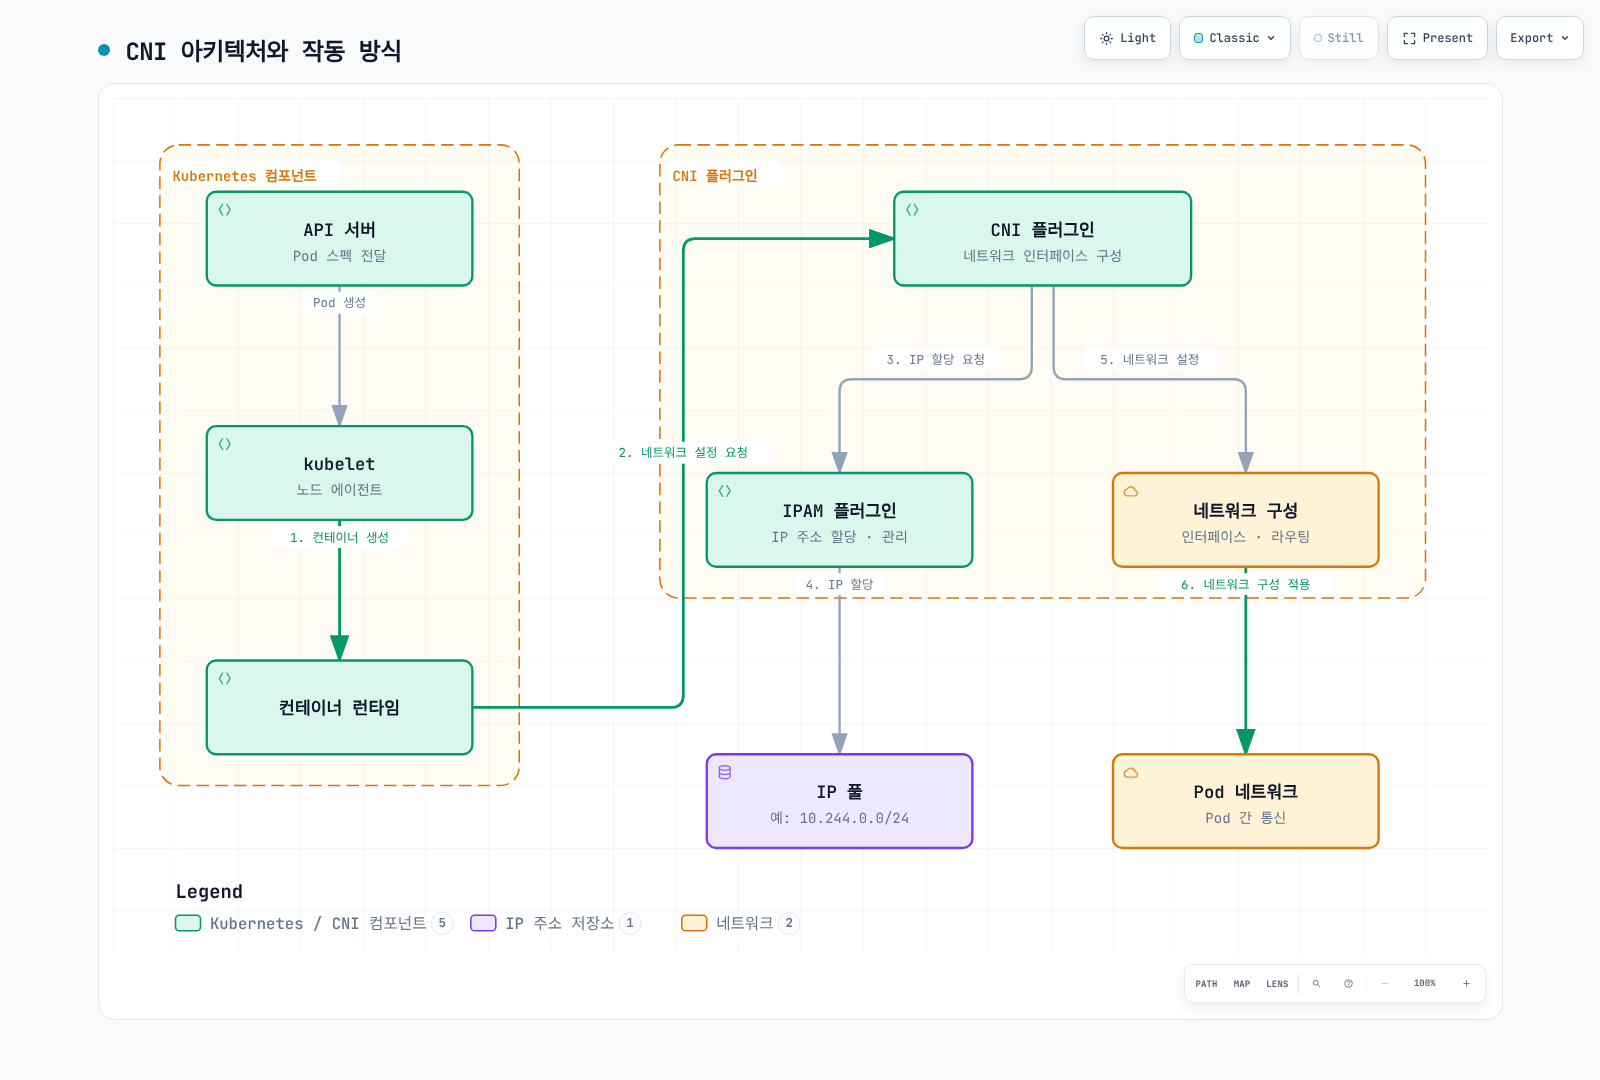1600x1080 pixels.
Task: Click the '2. 네트워크 설정 요청' edge label
Action: (x=683, y=452)
